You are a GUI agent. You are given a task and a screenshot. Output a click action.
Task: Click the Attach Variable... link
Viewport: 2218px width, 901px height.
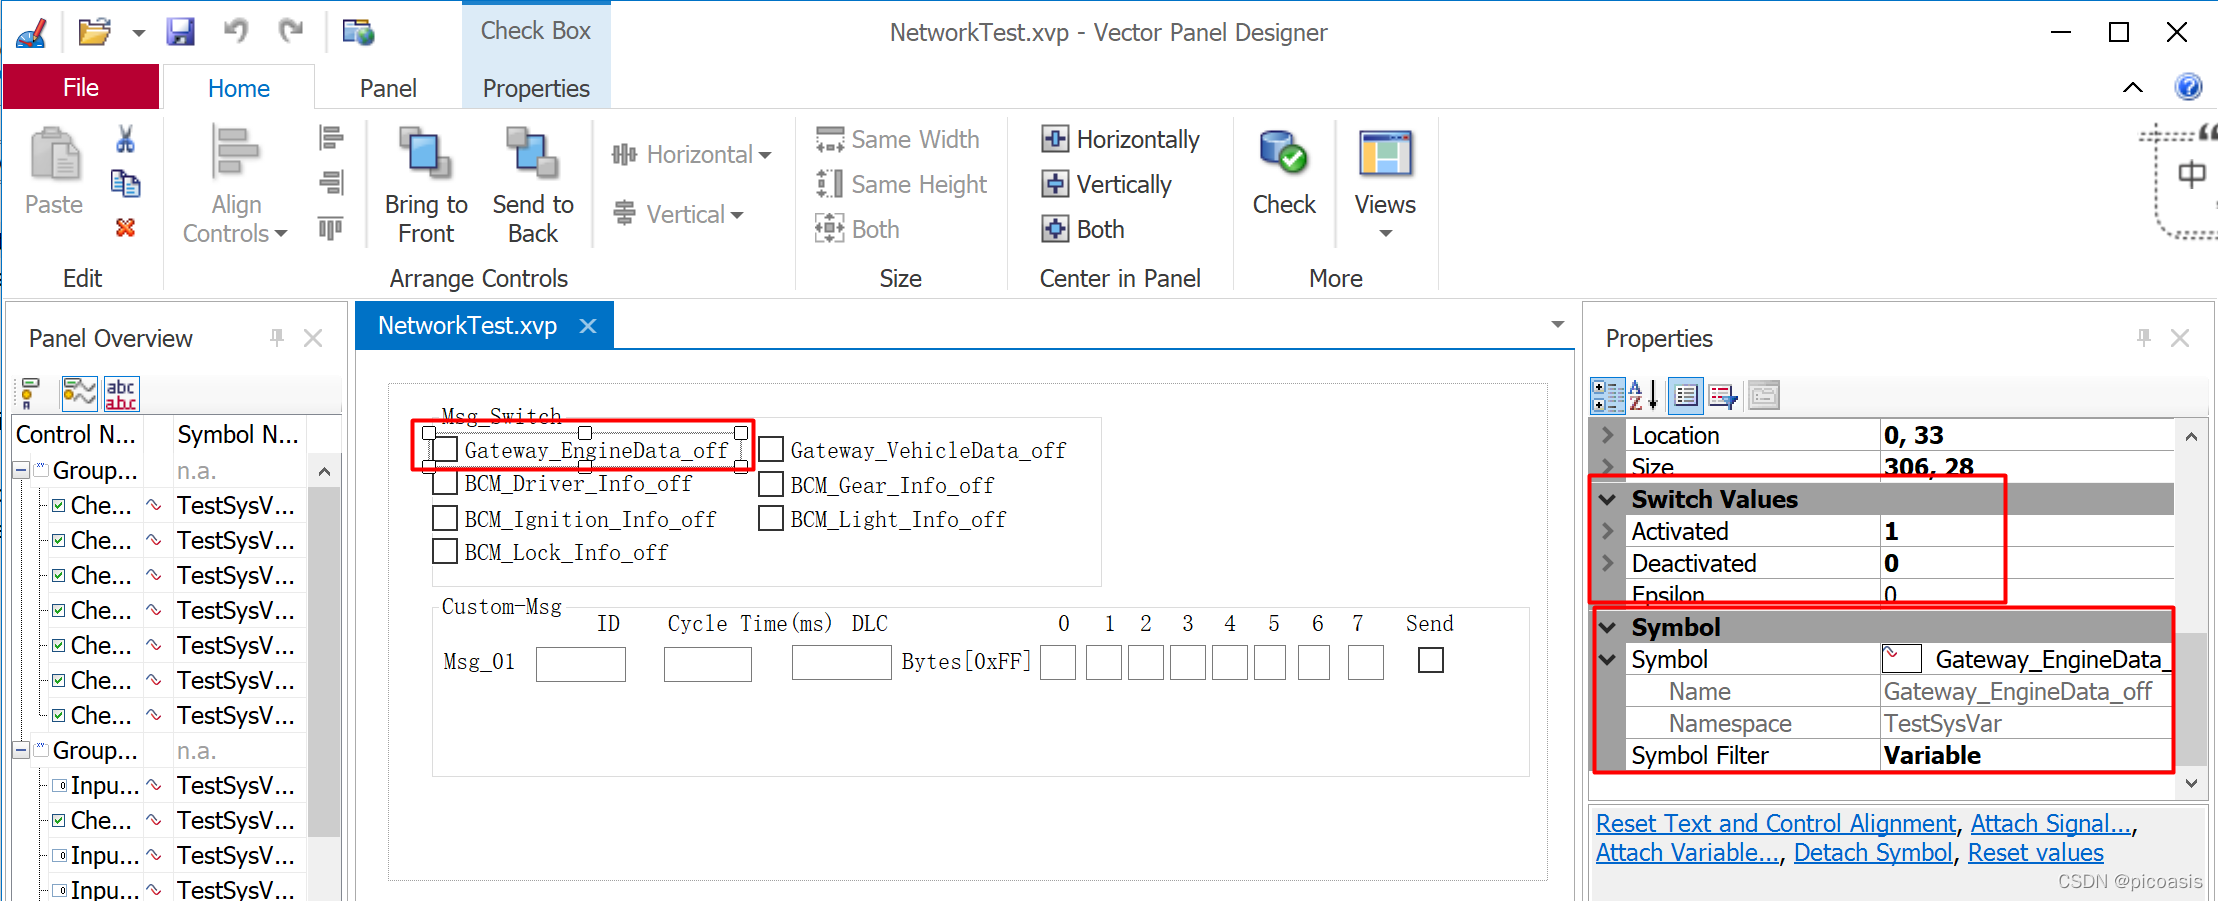[x=1687, y=852]
